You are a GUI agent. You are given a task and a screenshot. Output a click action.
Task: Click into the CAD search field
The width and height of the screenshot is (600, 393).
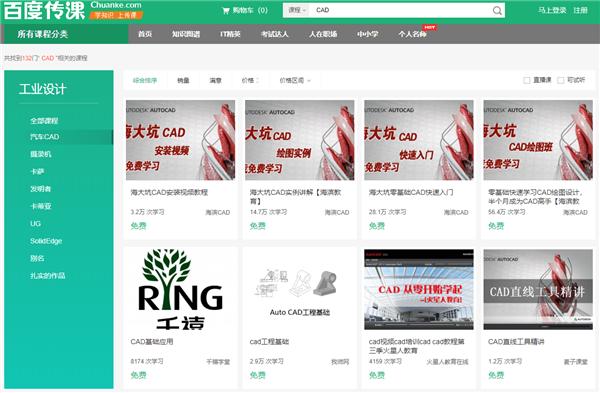(400, 10)
